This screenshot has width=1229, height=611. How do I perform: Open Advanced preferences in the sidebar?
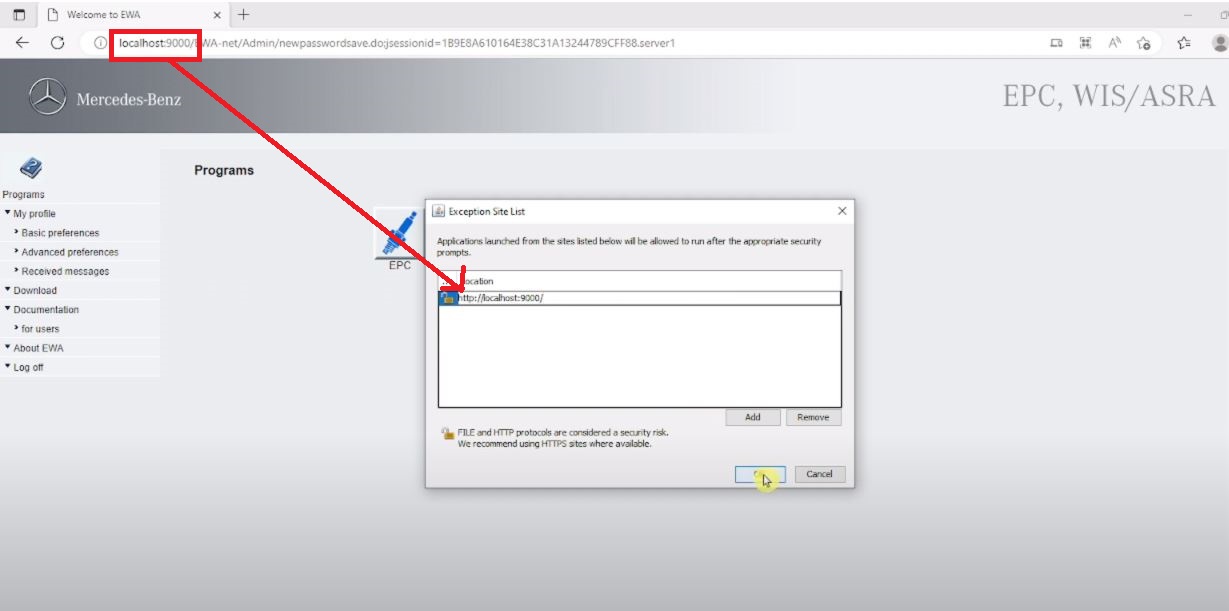tap(70, 252)
